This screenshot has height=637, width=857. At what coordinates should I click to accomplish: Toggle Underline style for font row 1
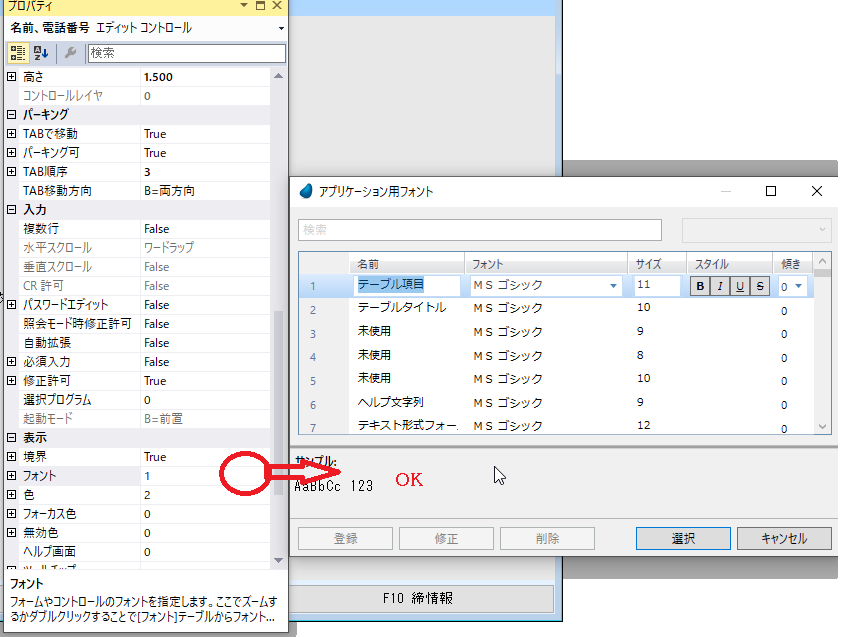[x=741, y=286]
